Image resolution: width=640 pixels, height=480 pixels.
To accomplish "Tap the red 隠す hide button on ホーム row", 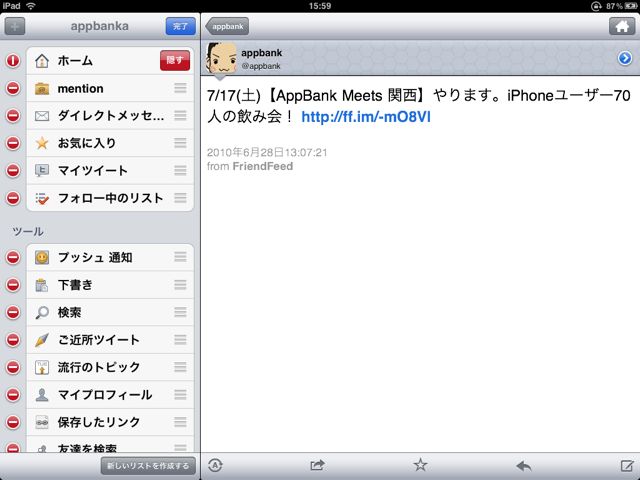I will (x=175, y=61).
